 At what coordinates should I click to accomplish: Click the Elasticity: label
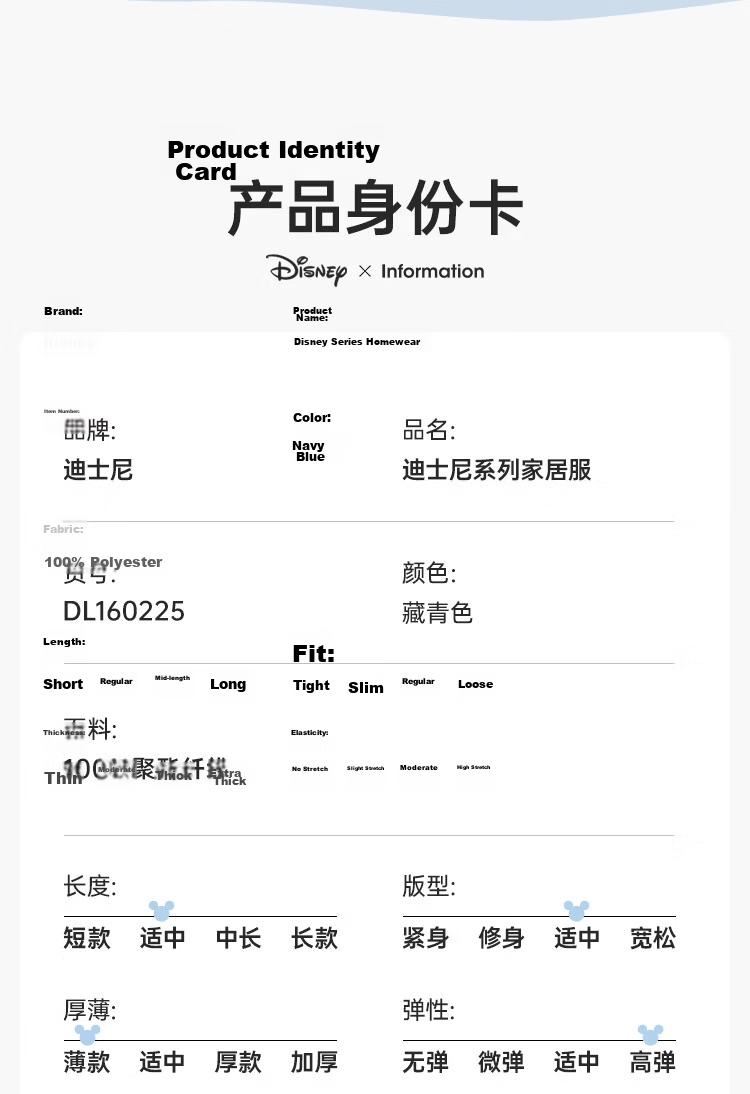click(x=310, y=733)
